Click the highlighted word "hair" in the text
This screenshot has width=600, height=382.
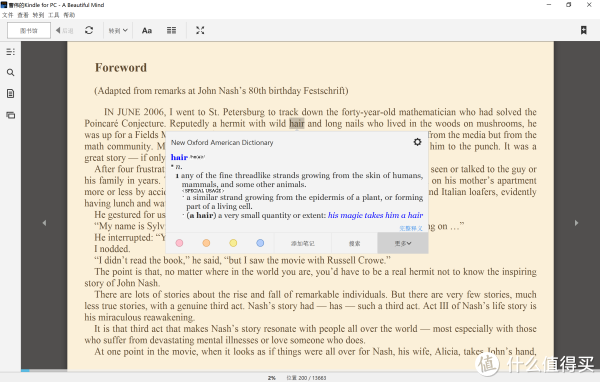coord(297,123)
